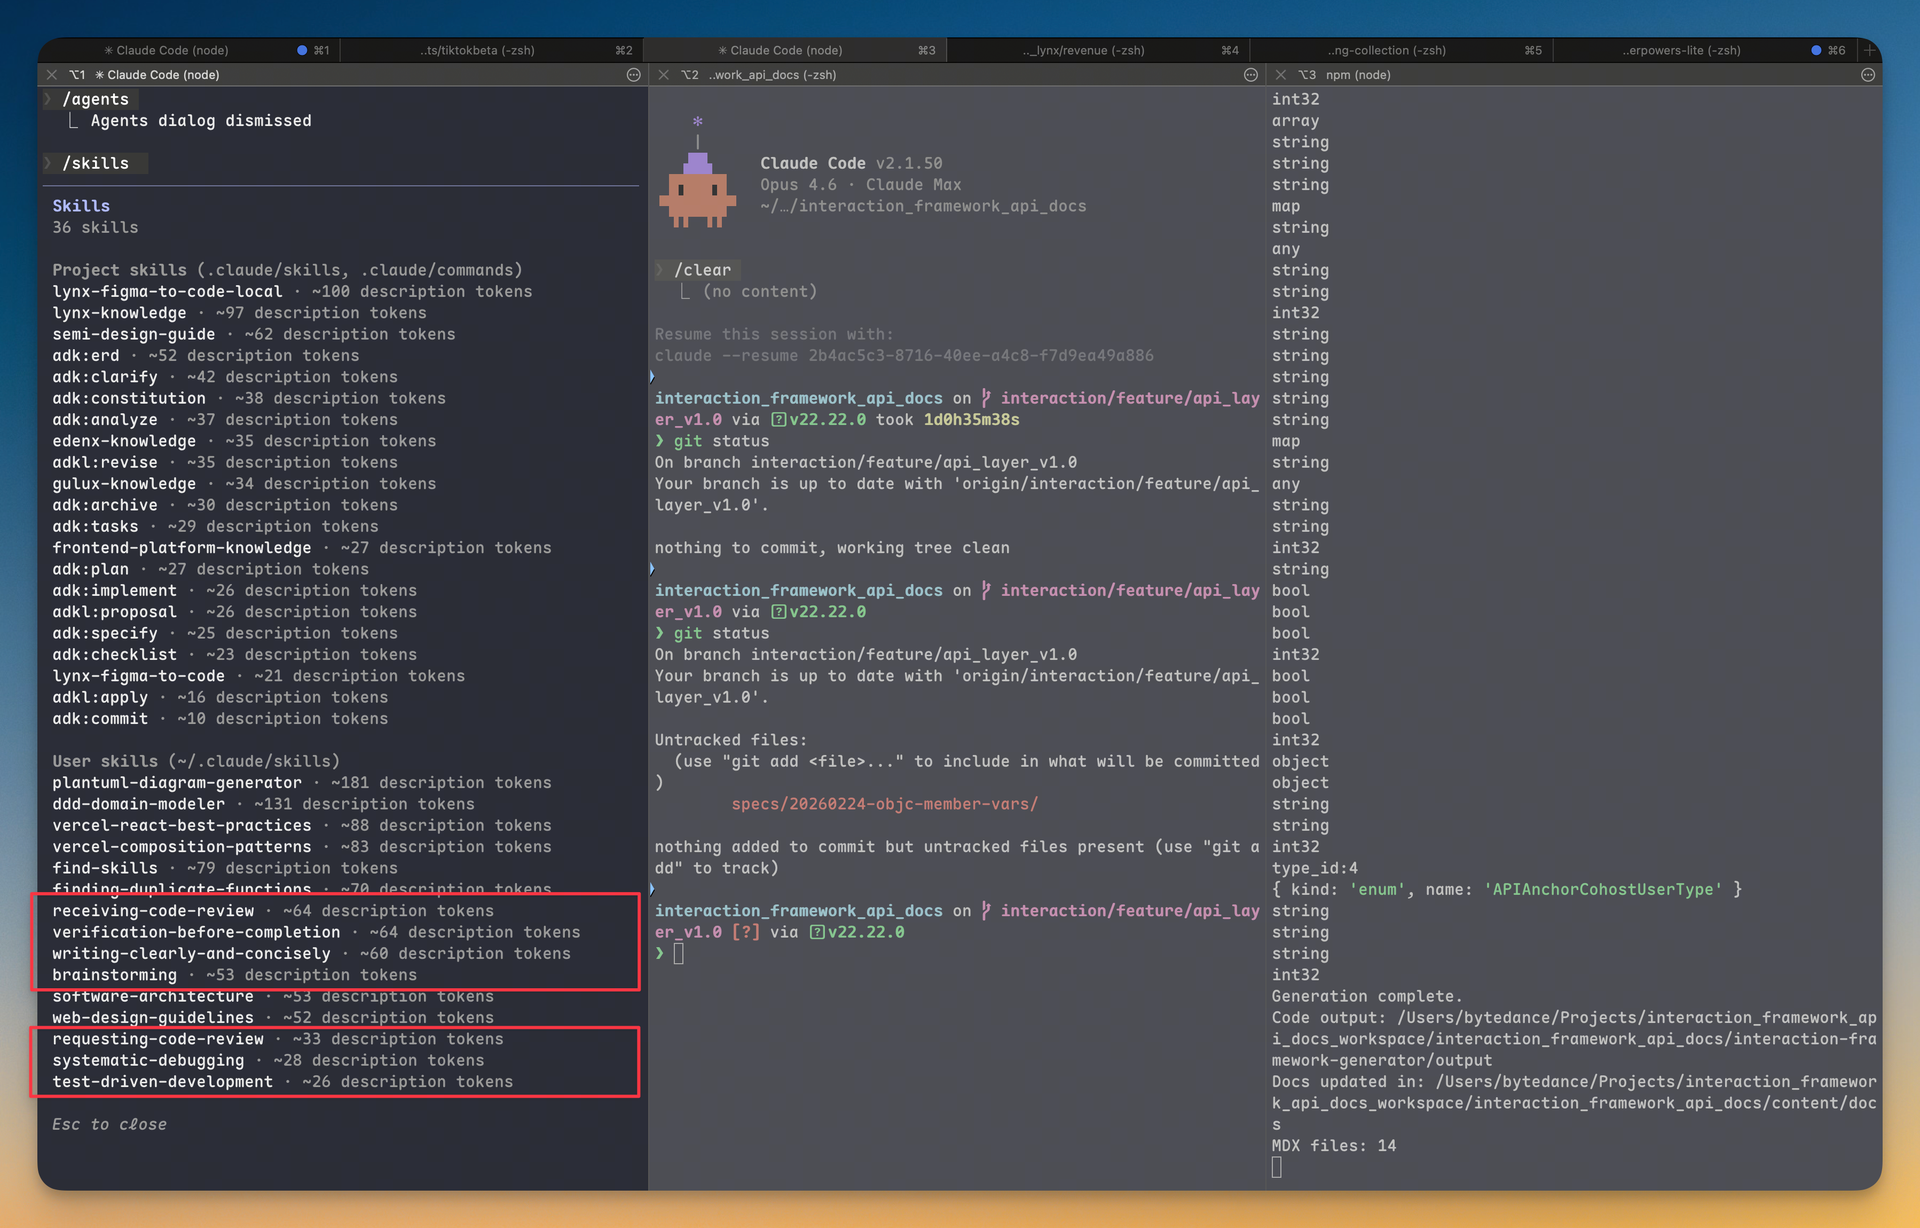This screenshot has height=1228, width=1920.
Task: Click the zsh prompt cursor in middle pane
Action: click(679, 953)
